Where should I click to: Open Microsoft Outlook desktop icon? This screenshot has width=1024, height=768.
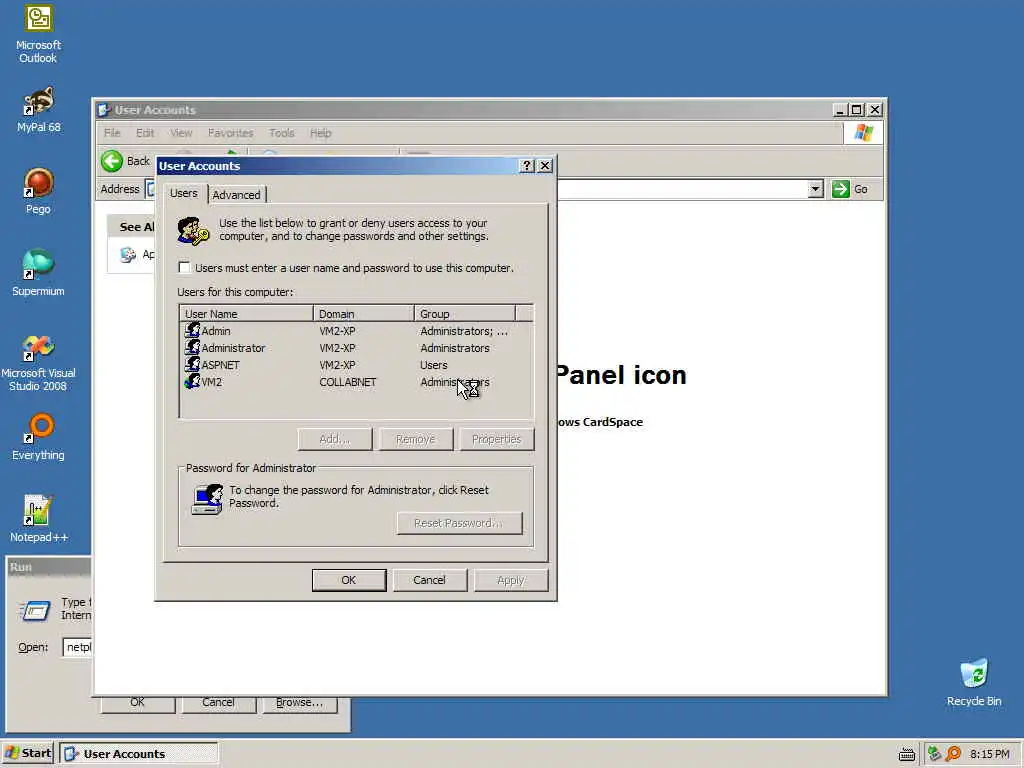point(38,34)
